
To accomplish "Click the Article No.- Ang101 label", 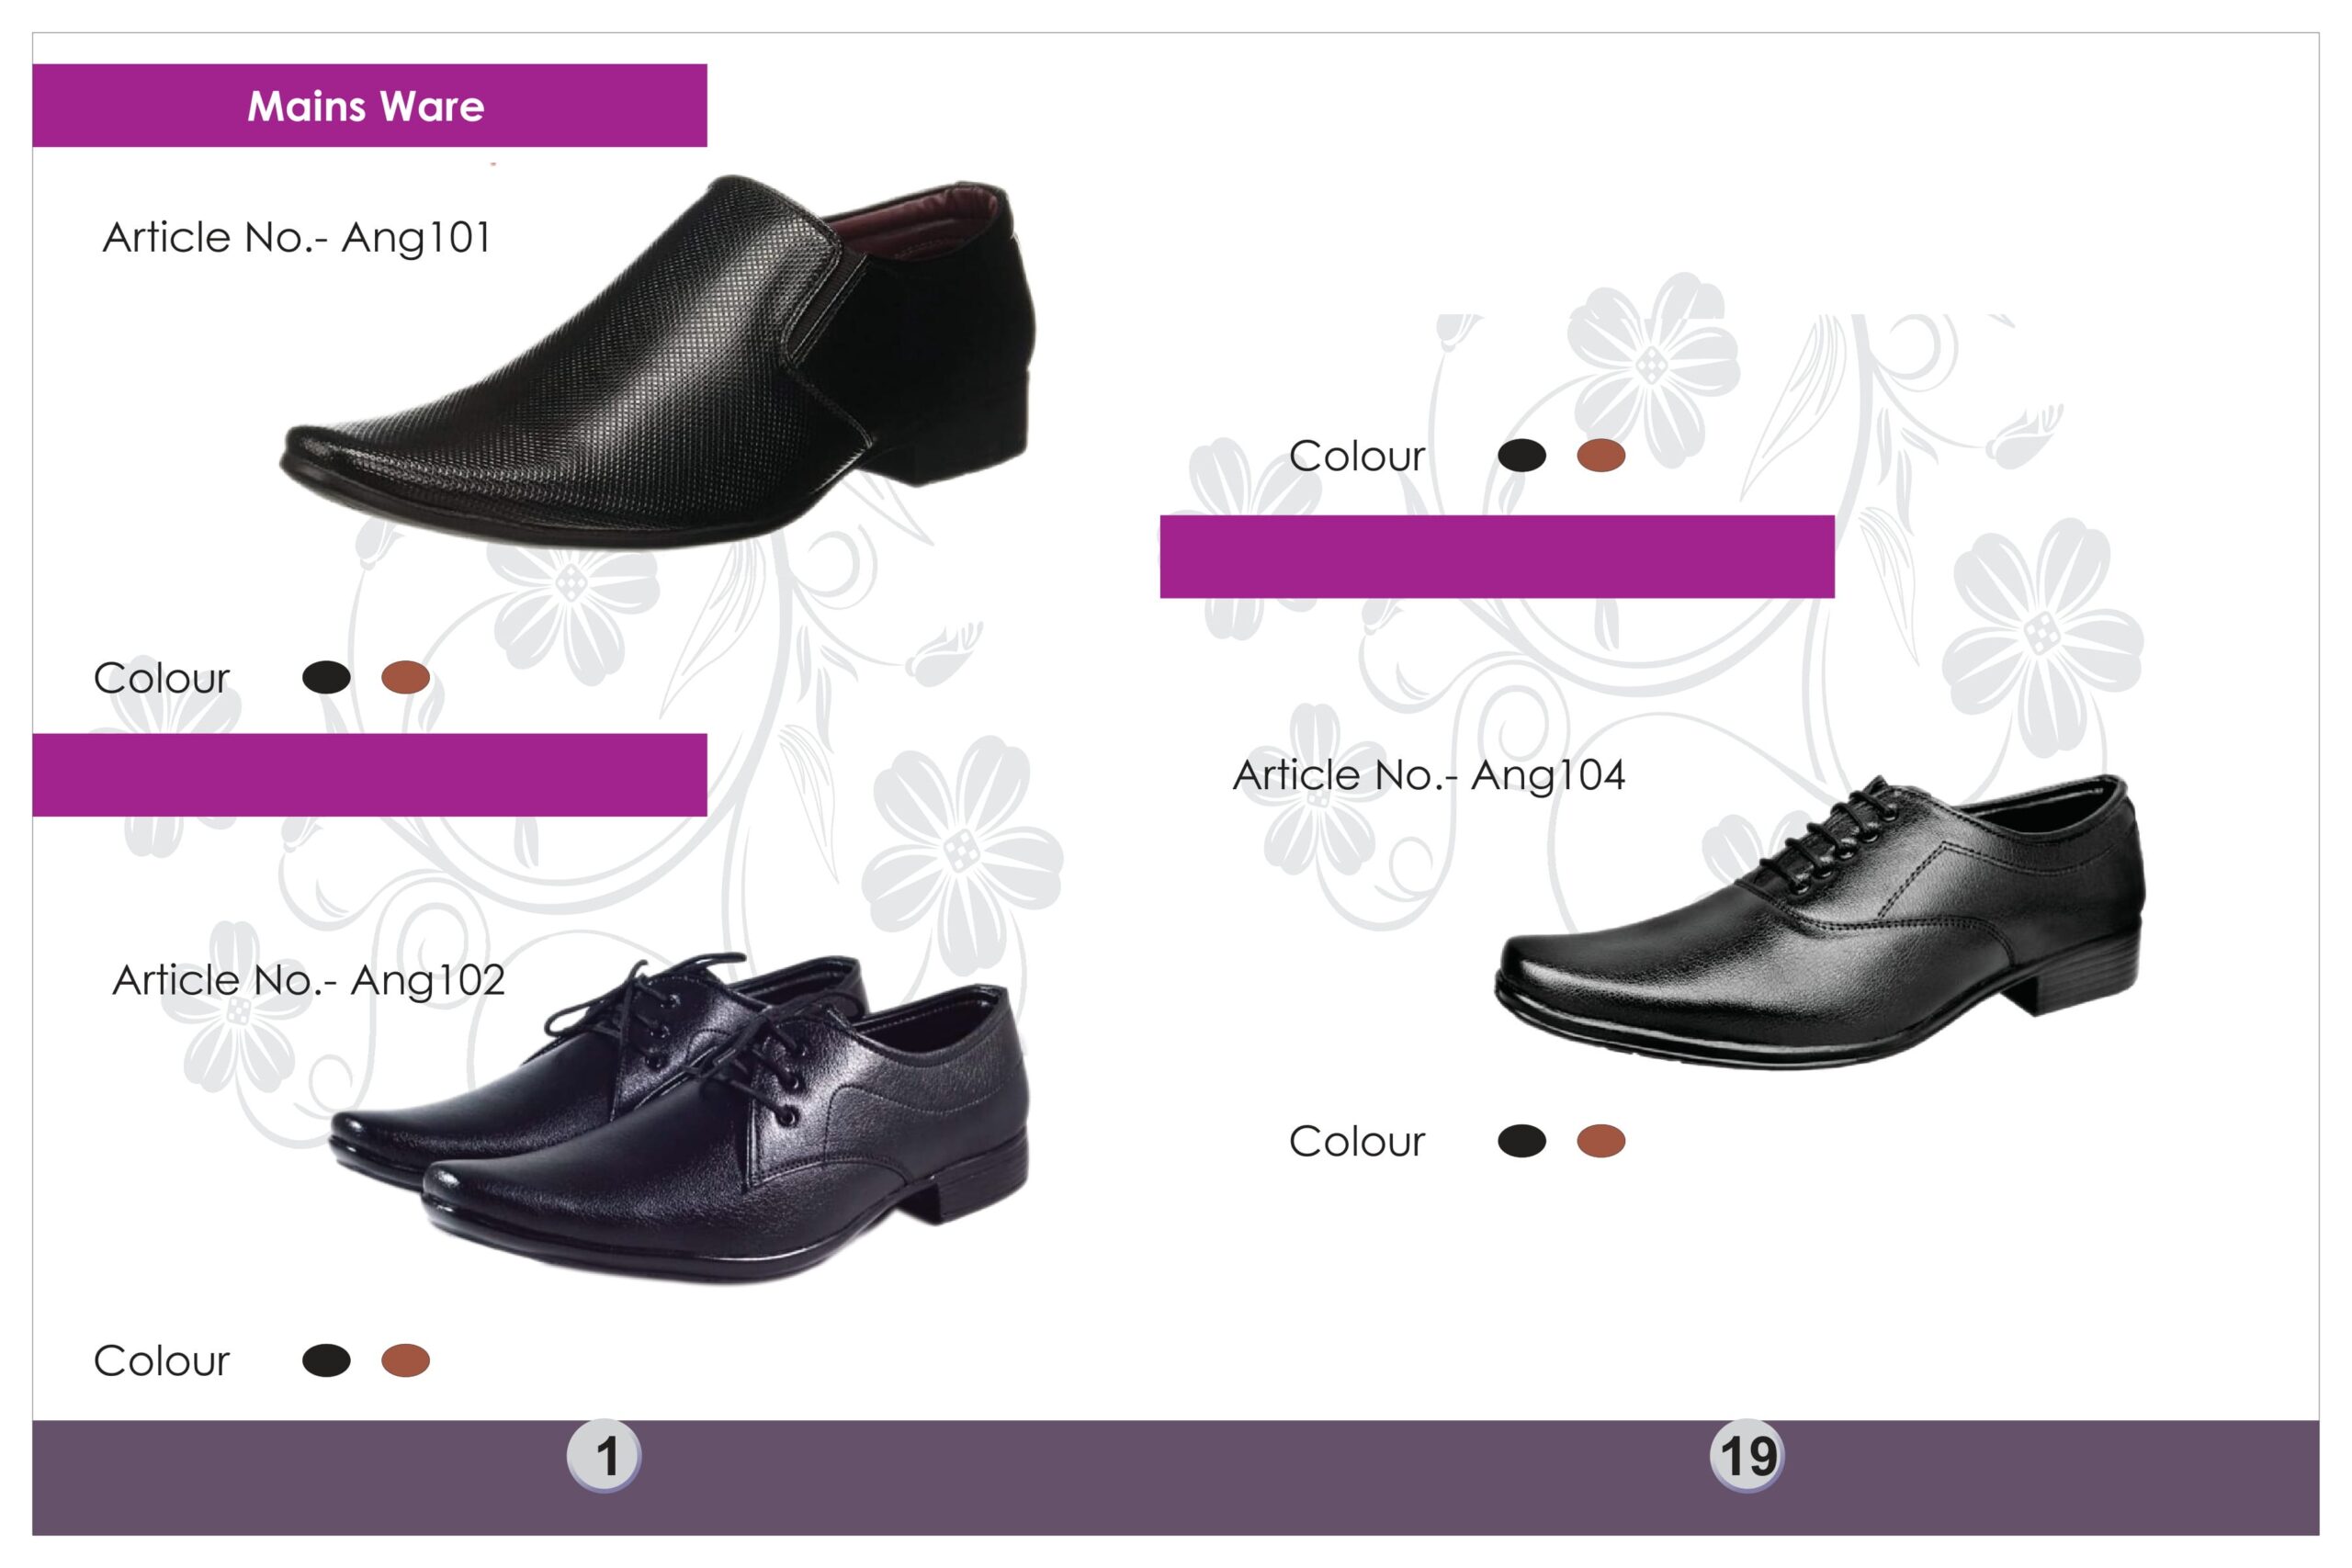I will point(297,238).
